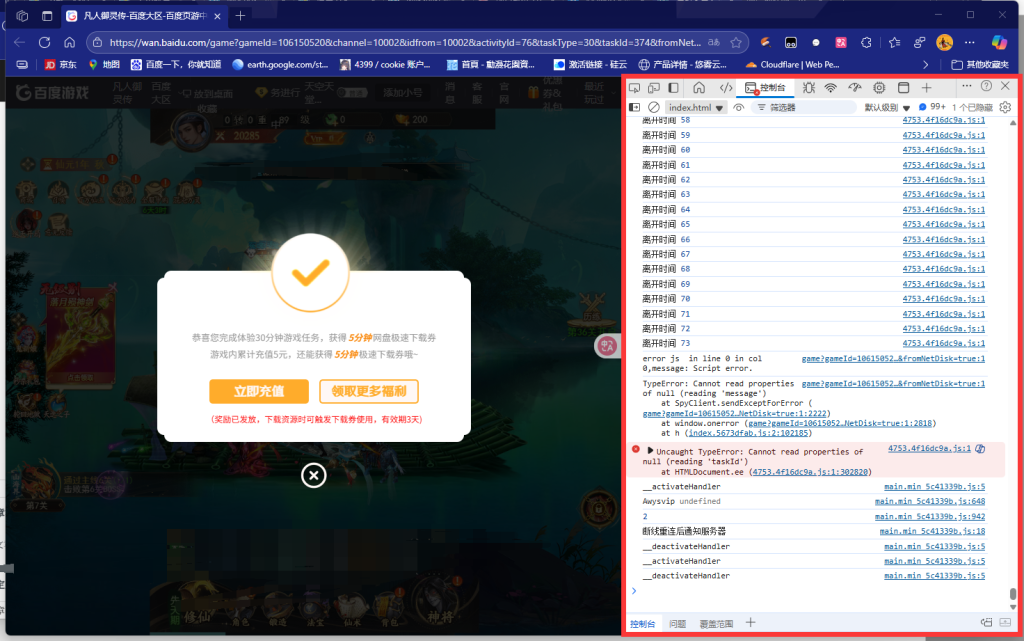
Task: Open the Sources bug icon panel
Action: pyautogui.click(x=808, y=87)
